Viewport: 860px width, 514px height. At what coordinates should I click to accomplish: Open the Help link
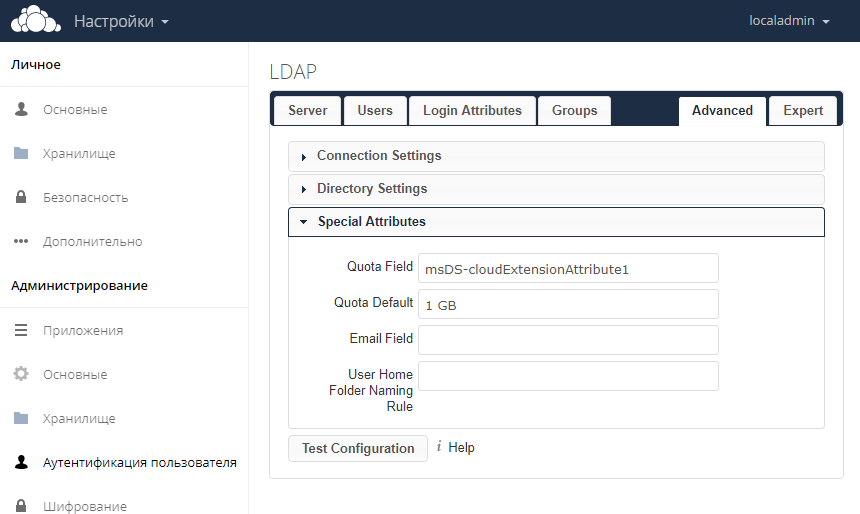[460, 448]
